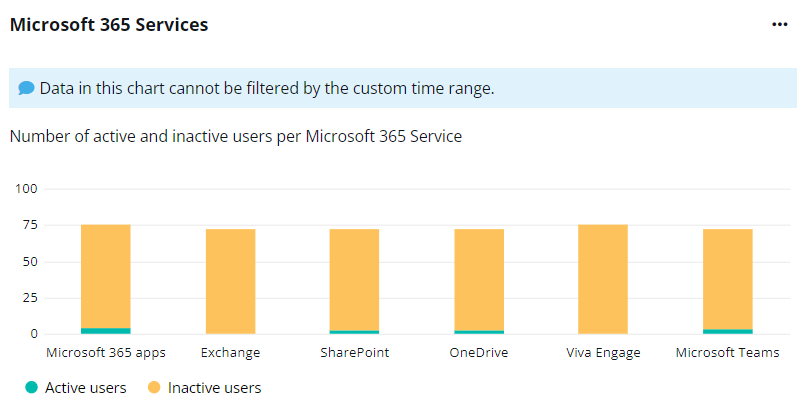Click the SharePoint axis label

(x=355, y=353)
